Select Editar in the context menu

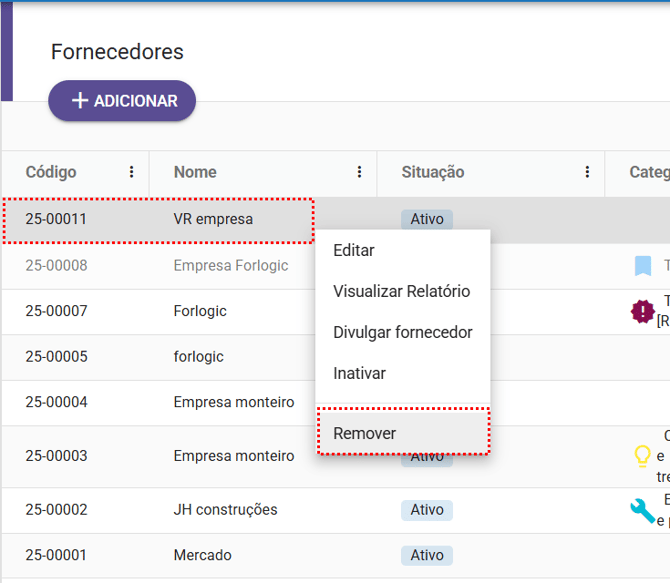click(354, 250)
